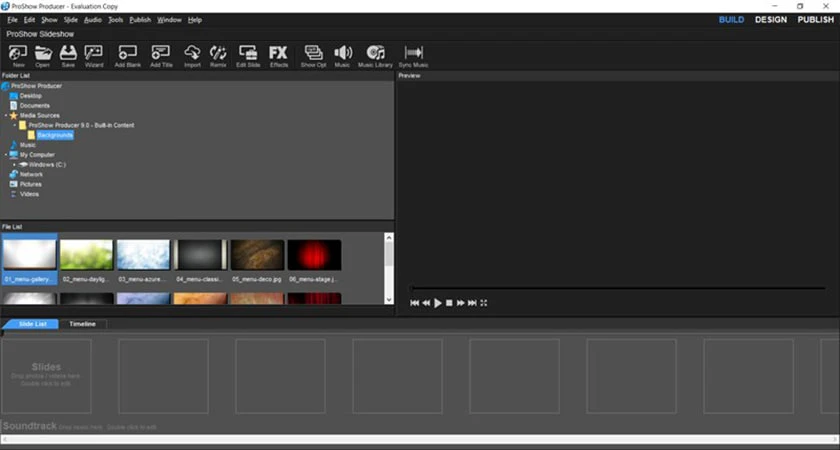This screenshot has height=450, width=840.
Task: Select 04_menu-classic thumbnail
Action: (200, 255)
